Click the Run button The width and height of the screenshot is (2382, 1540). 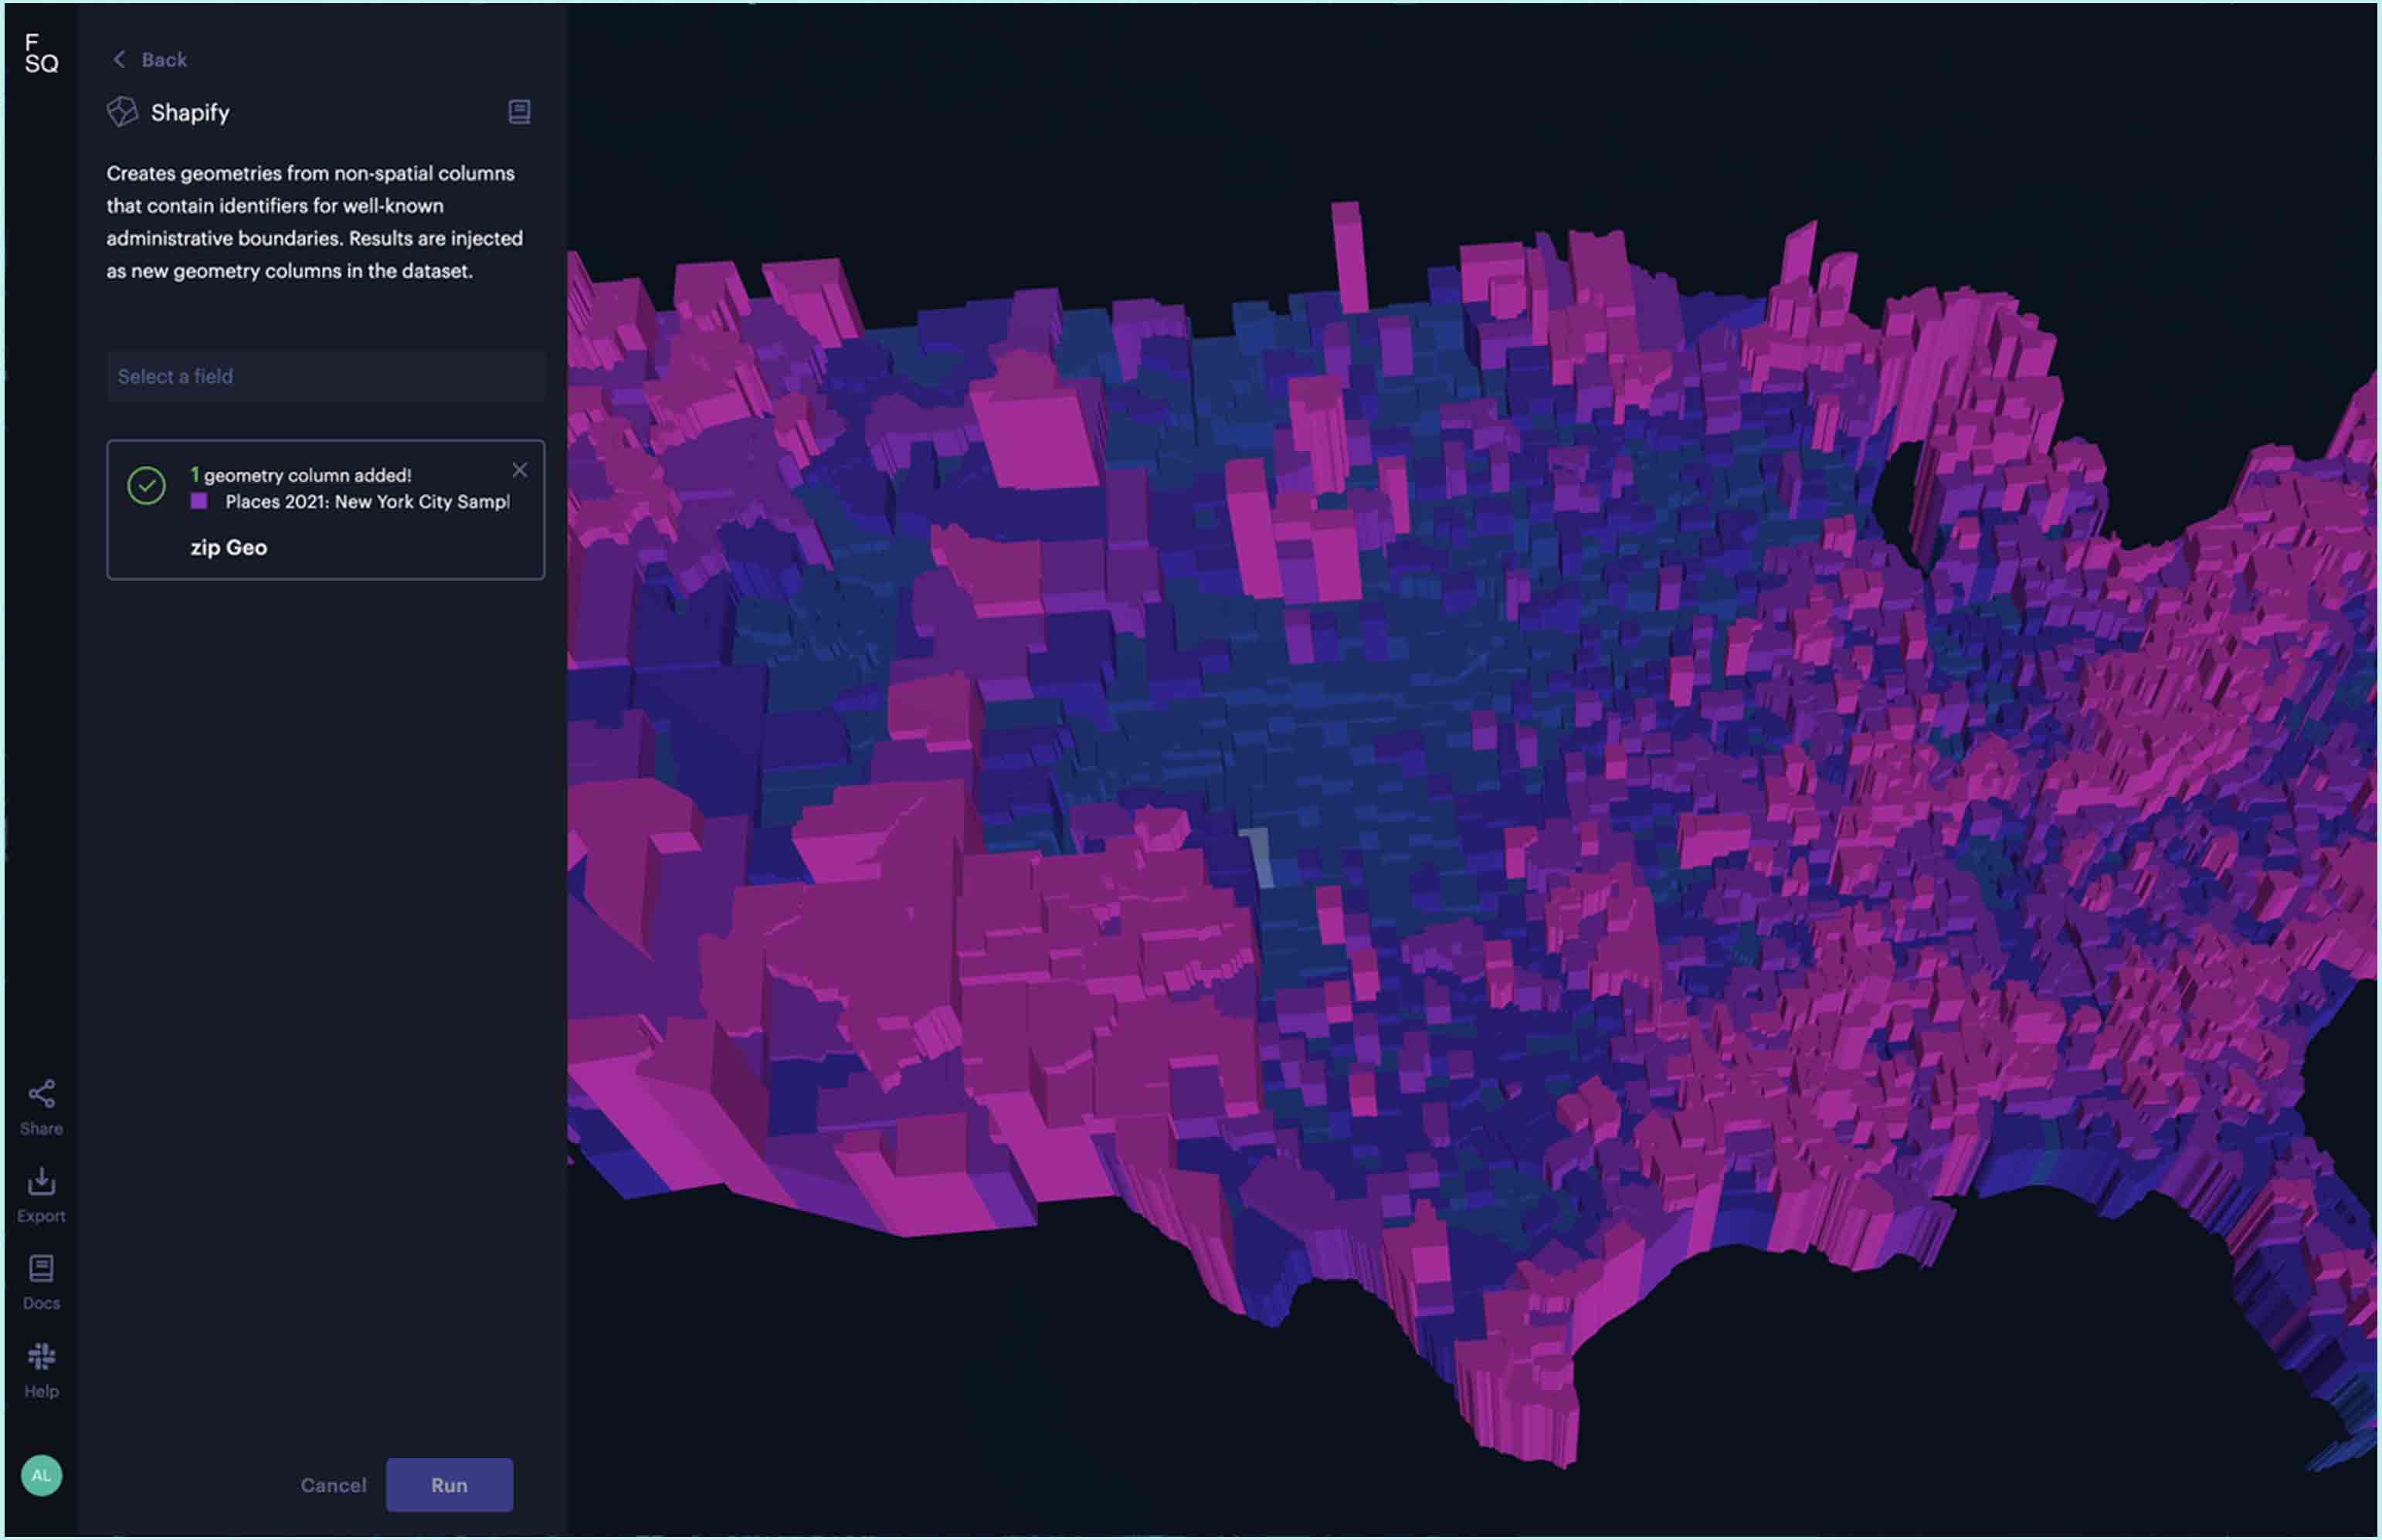449,1486
